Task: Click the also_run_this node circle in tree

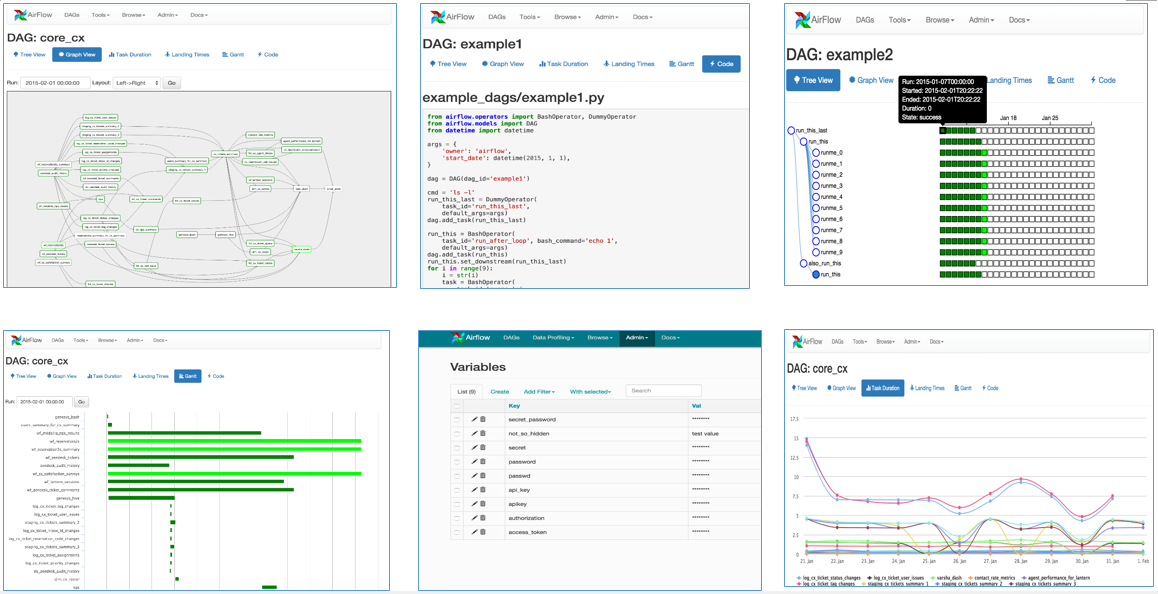Action: [x=804, y=263]
